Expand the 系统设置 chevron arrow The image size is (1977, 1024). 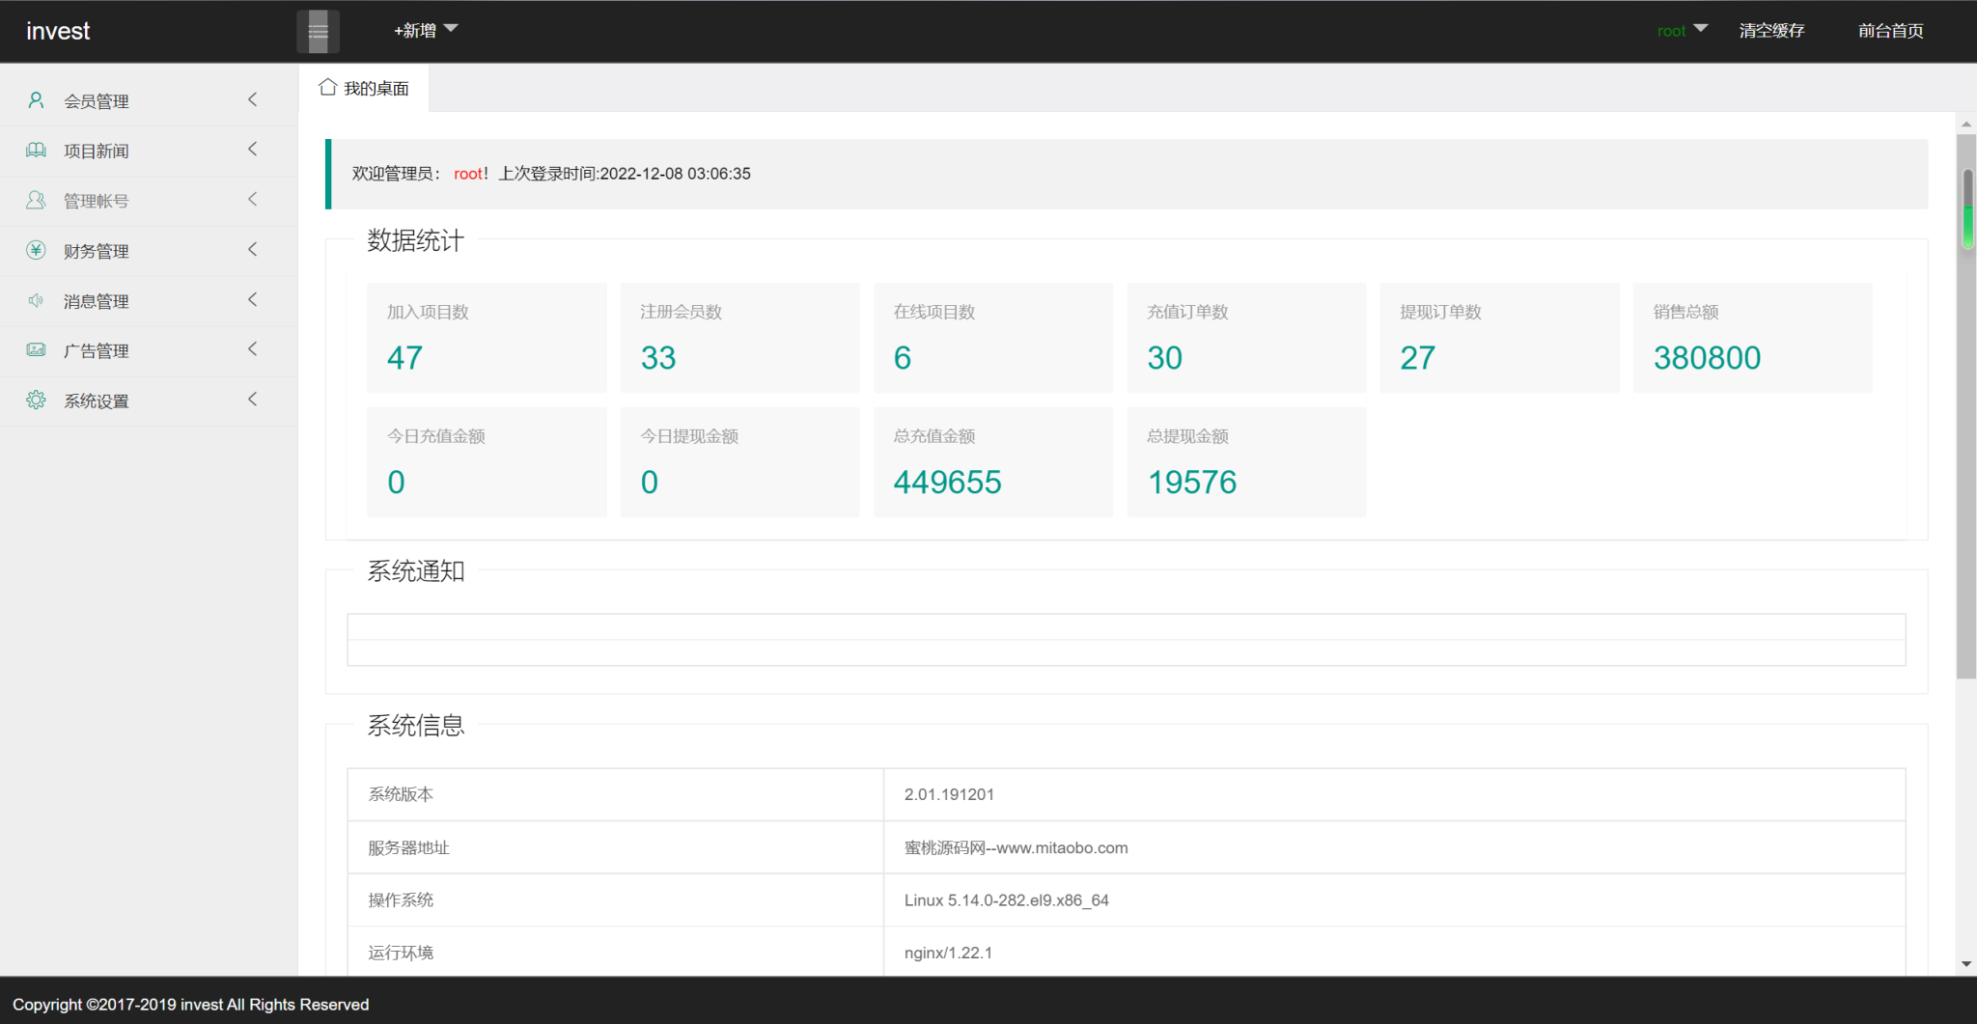click(253, 400)
